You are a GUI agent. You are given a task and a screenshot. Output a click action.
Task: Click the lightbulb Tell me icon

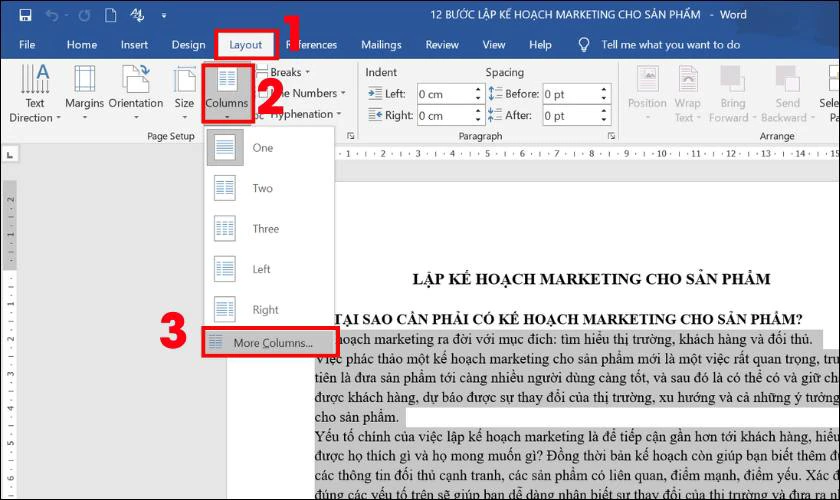point(584,45)
